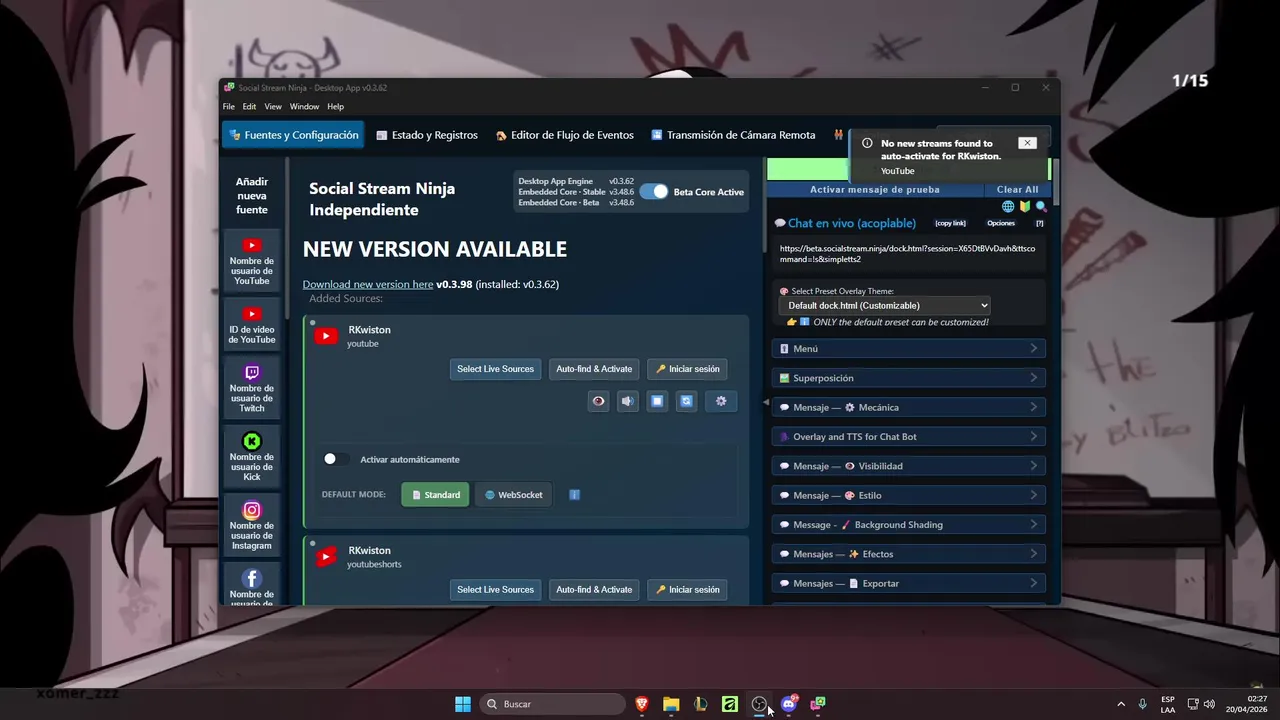Click the YouTube Shorts logo of RKwiston card
Image resolution: width=1280 pixels, height=720 pixels.
[x=326, y=557]
